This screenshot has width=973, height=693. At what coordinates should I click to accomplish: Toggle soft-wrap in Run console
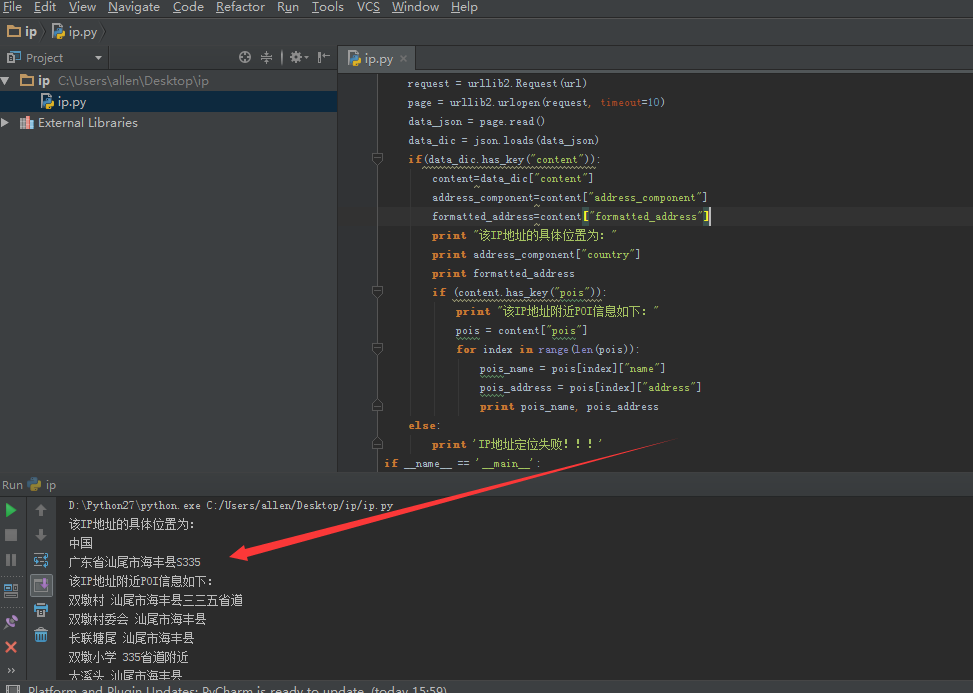(x=41, y=560)
